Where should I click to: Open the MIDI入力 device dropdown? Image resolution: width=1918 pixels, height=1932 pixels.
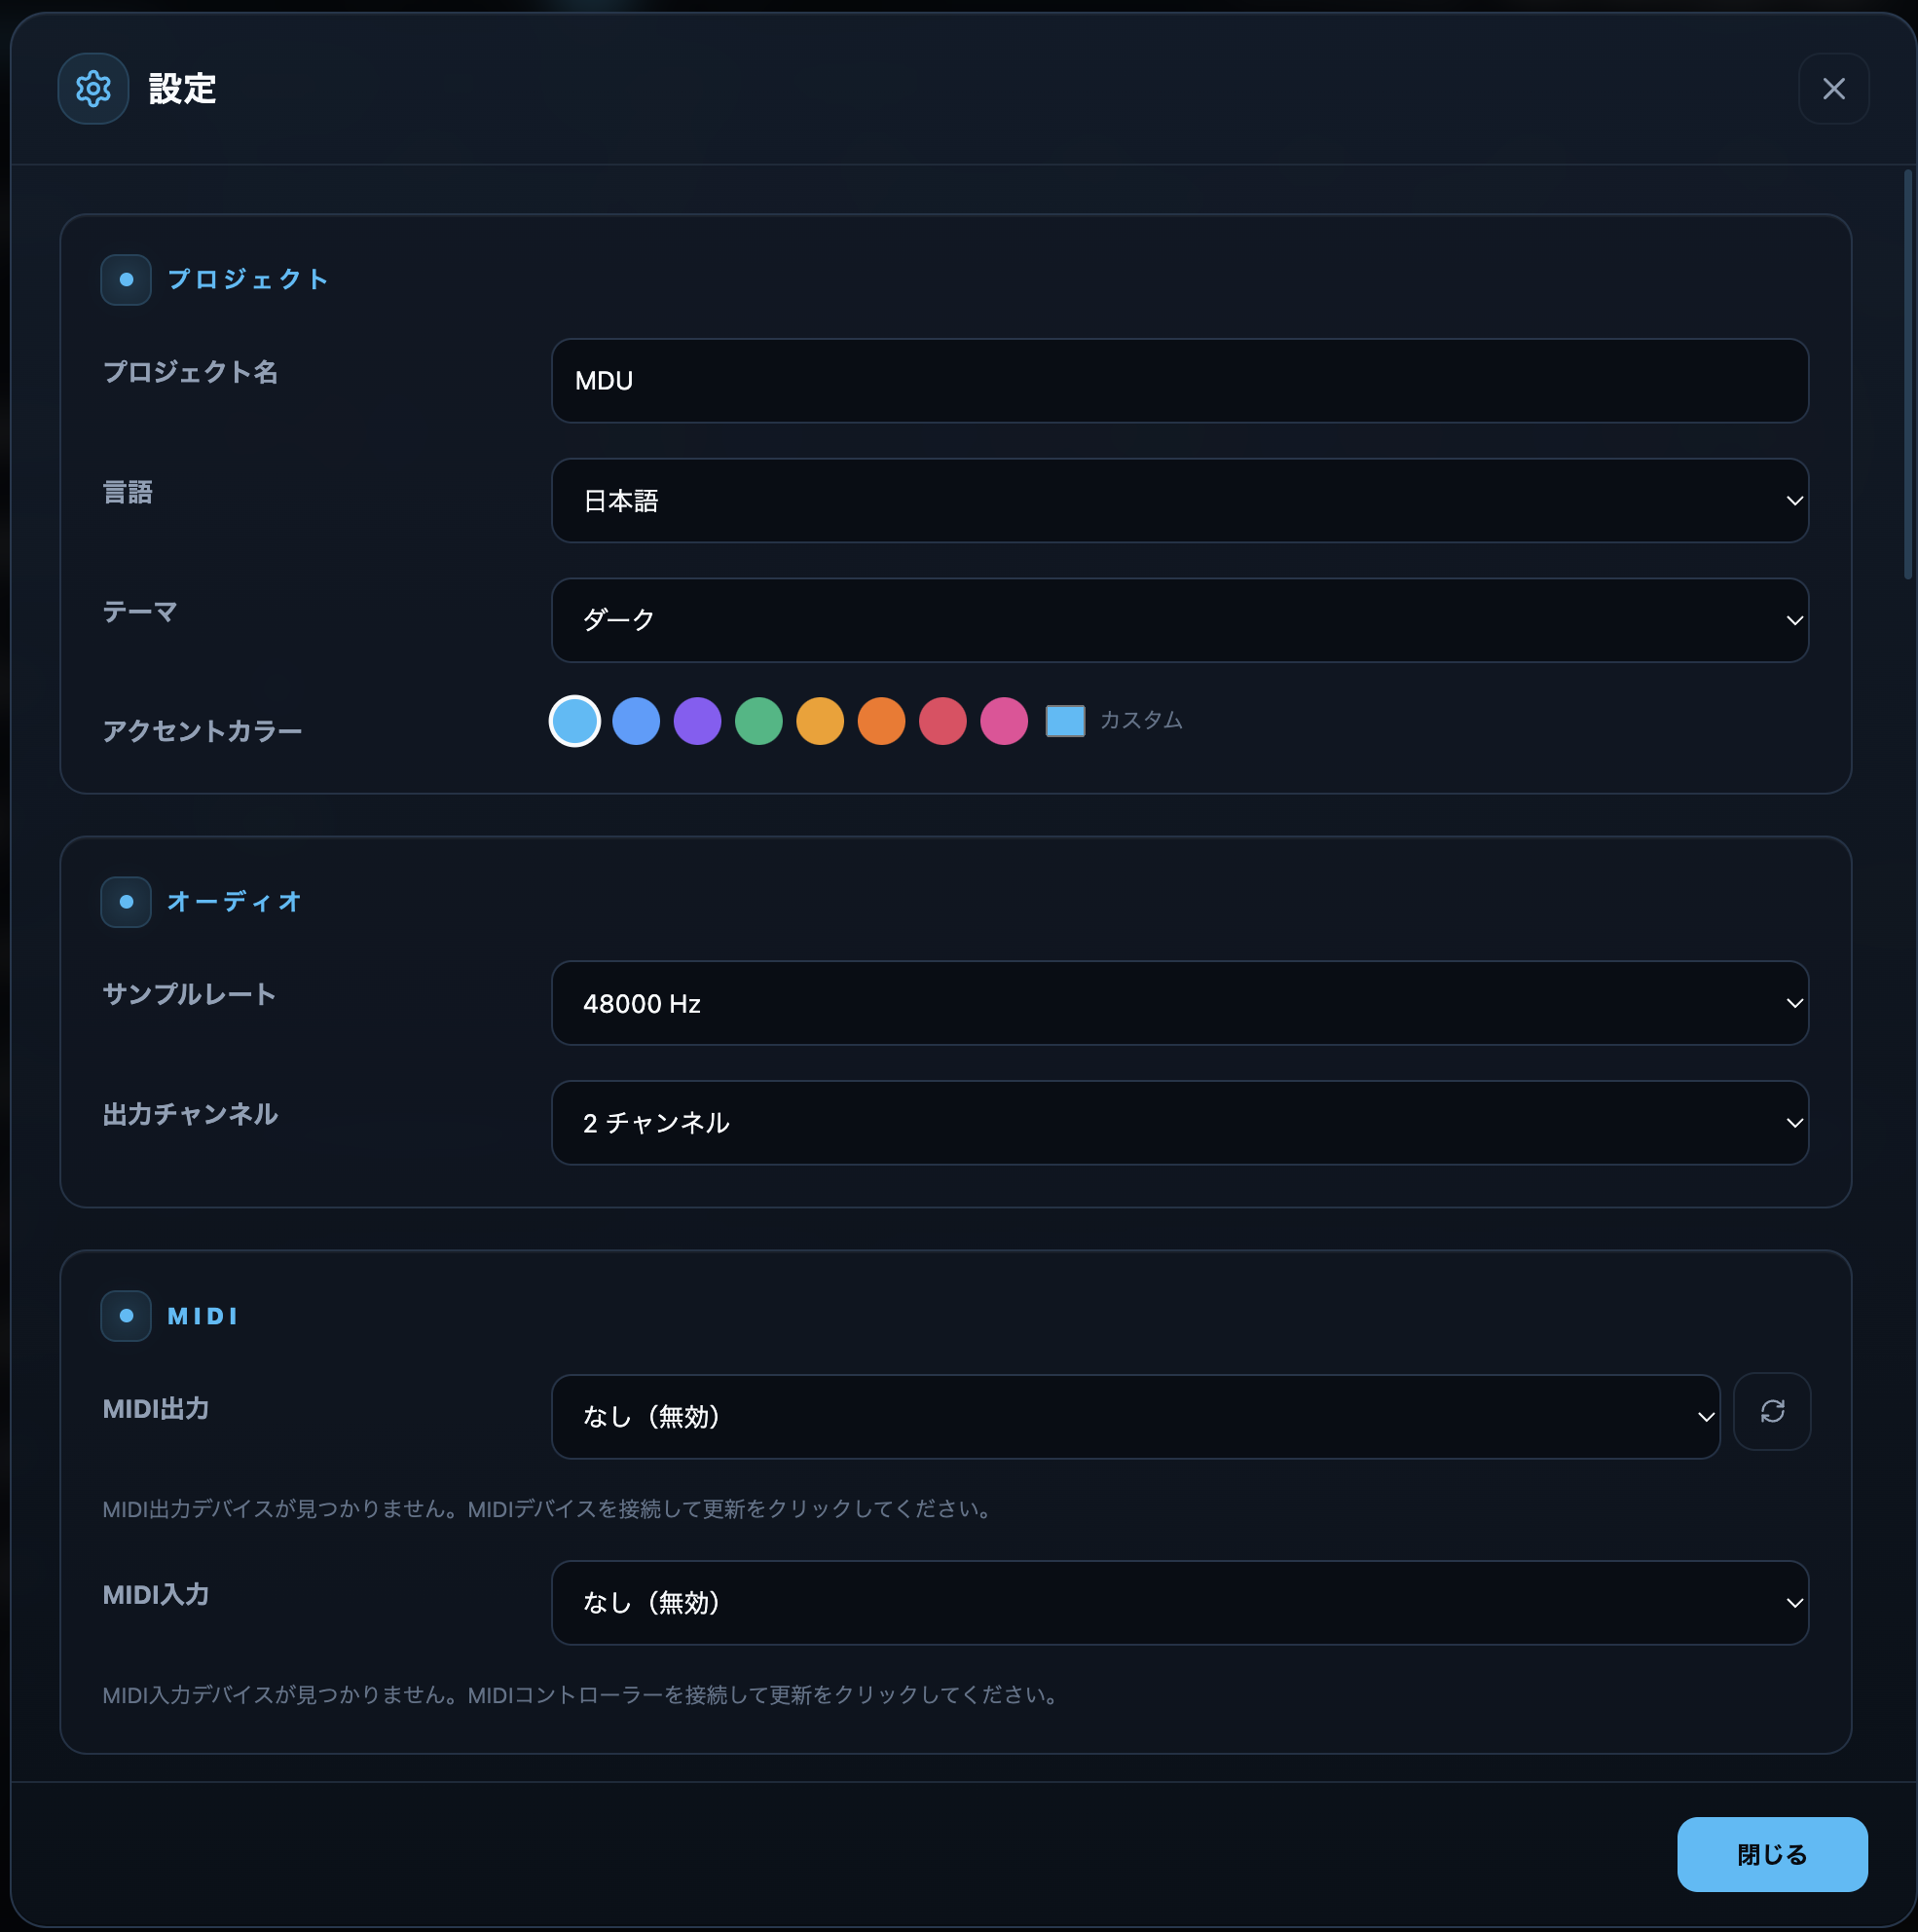[1180, 1603]
